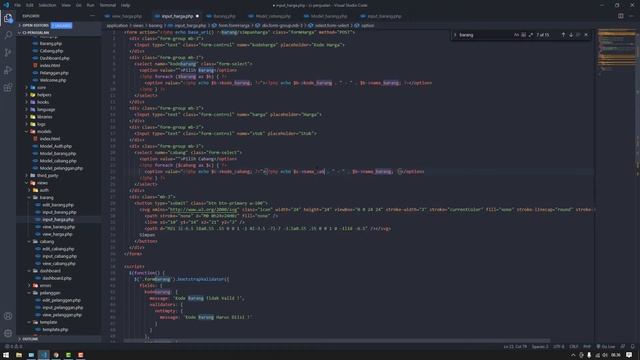The image size is (640, 360).
Task: Open Model_Auth.php in explorer
Action: pyautogui.click(x=56, y=146)
